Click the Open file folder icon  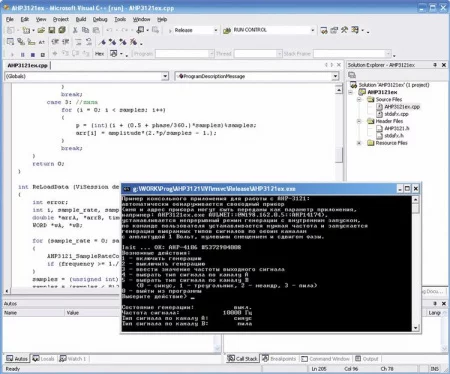tap(41, 30)
